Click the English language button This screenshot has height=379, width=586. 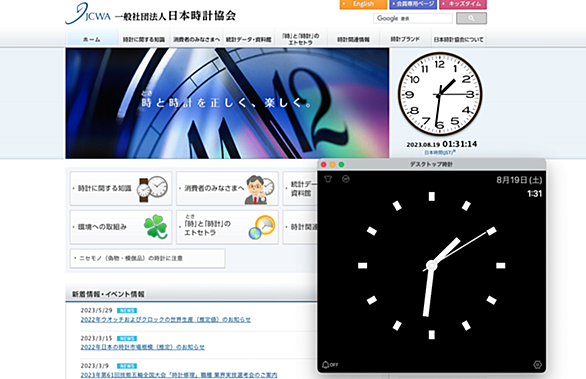coord(363,4)
